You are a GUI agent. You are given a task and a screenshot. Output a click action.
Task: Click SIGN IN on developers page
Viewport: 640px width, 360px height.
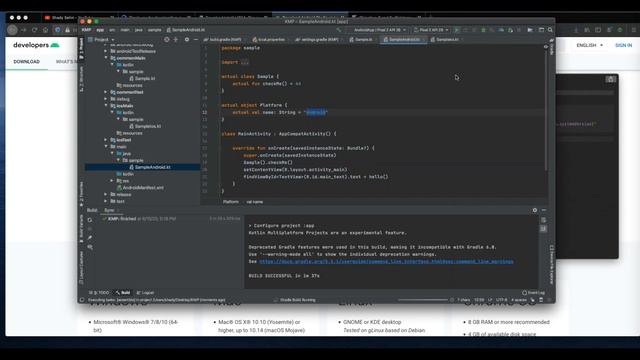point(623,45)
